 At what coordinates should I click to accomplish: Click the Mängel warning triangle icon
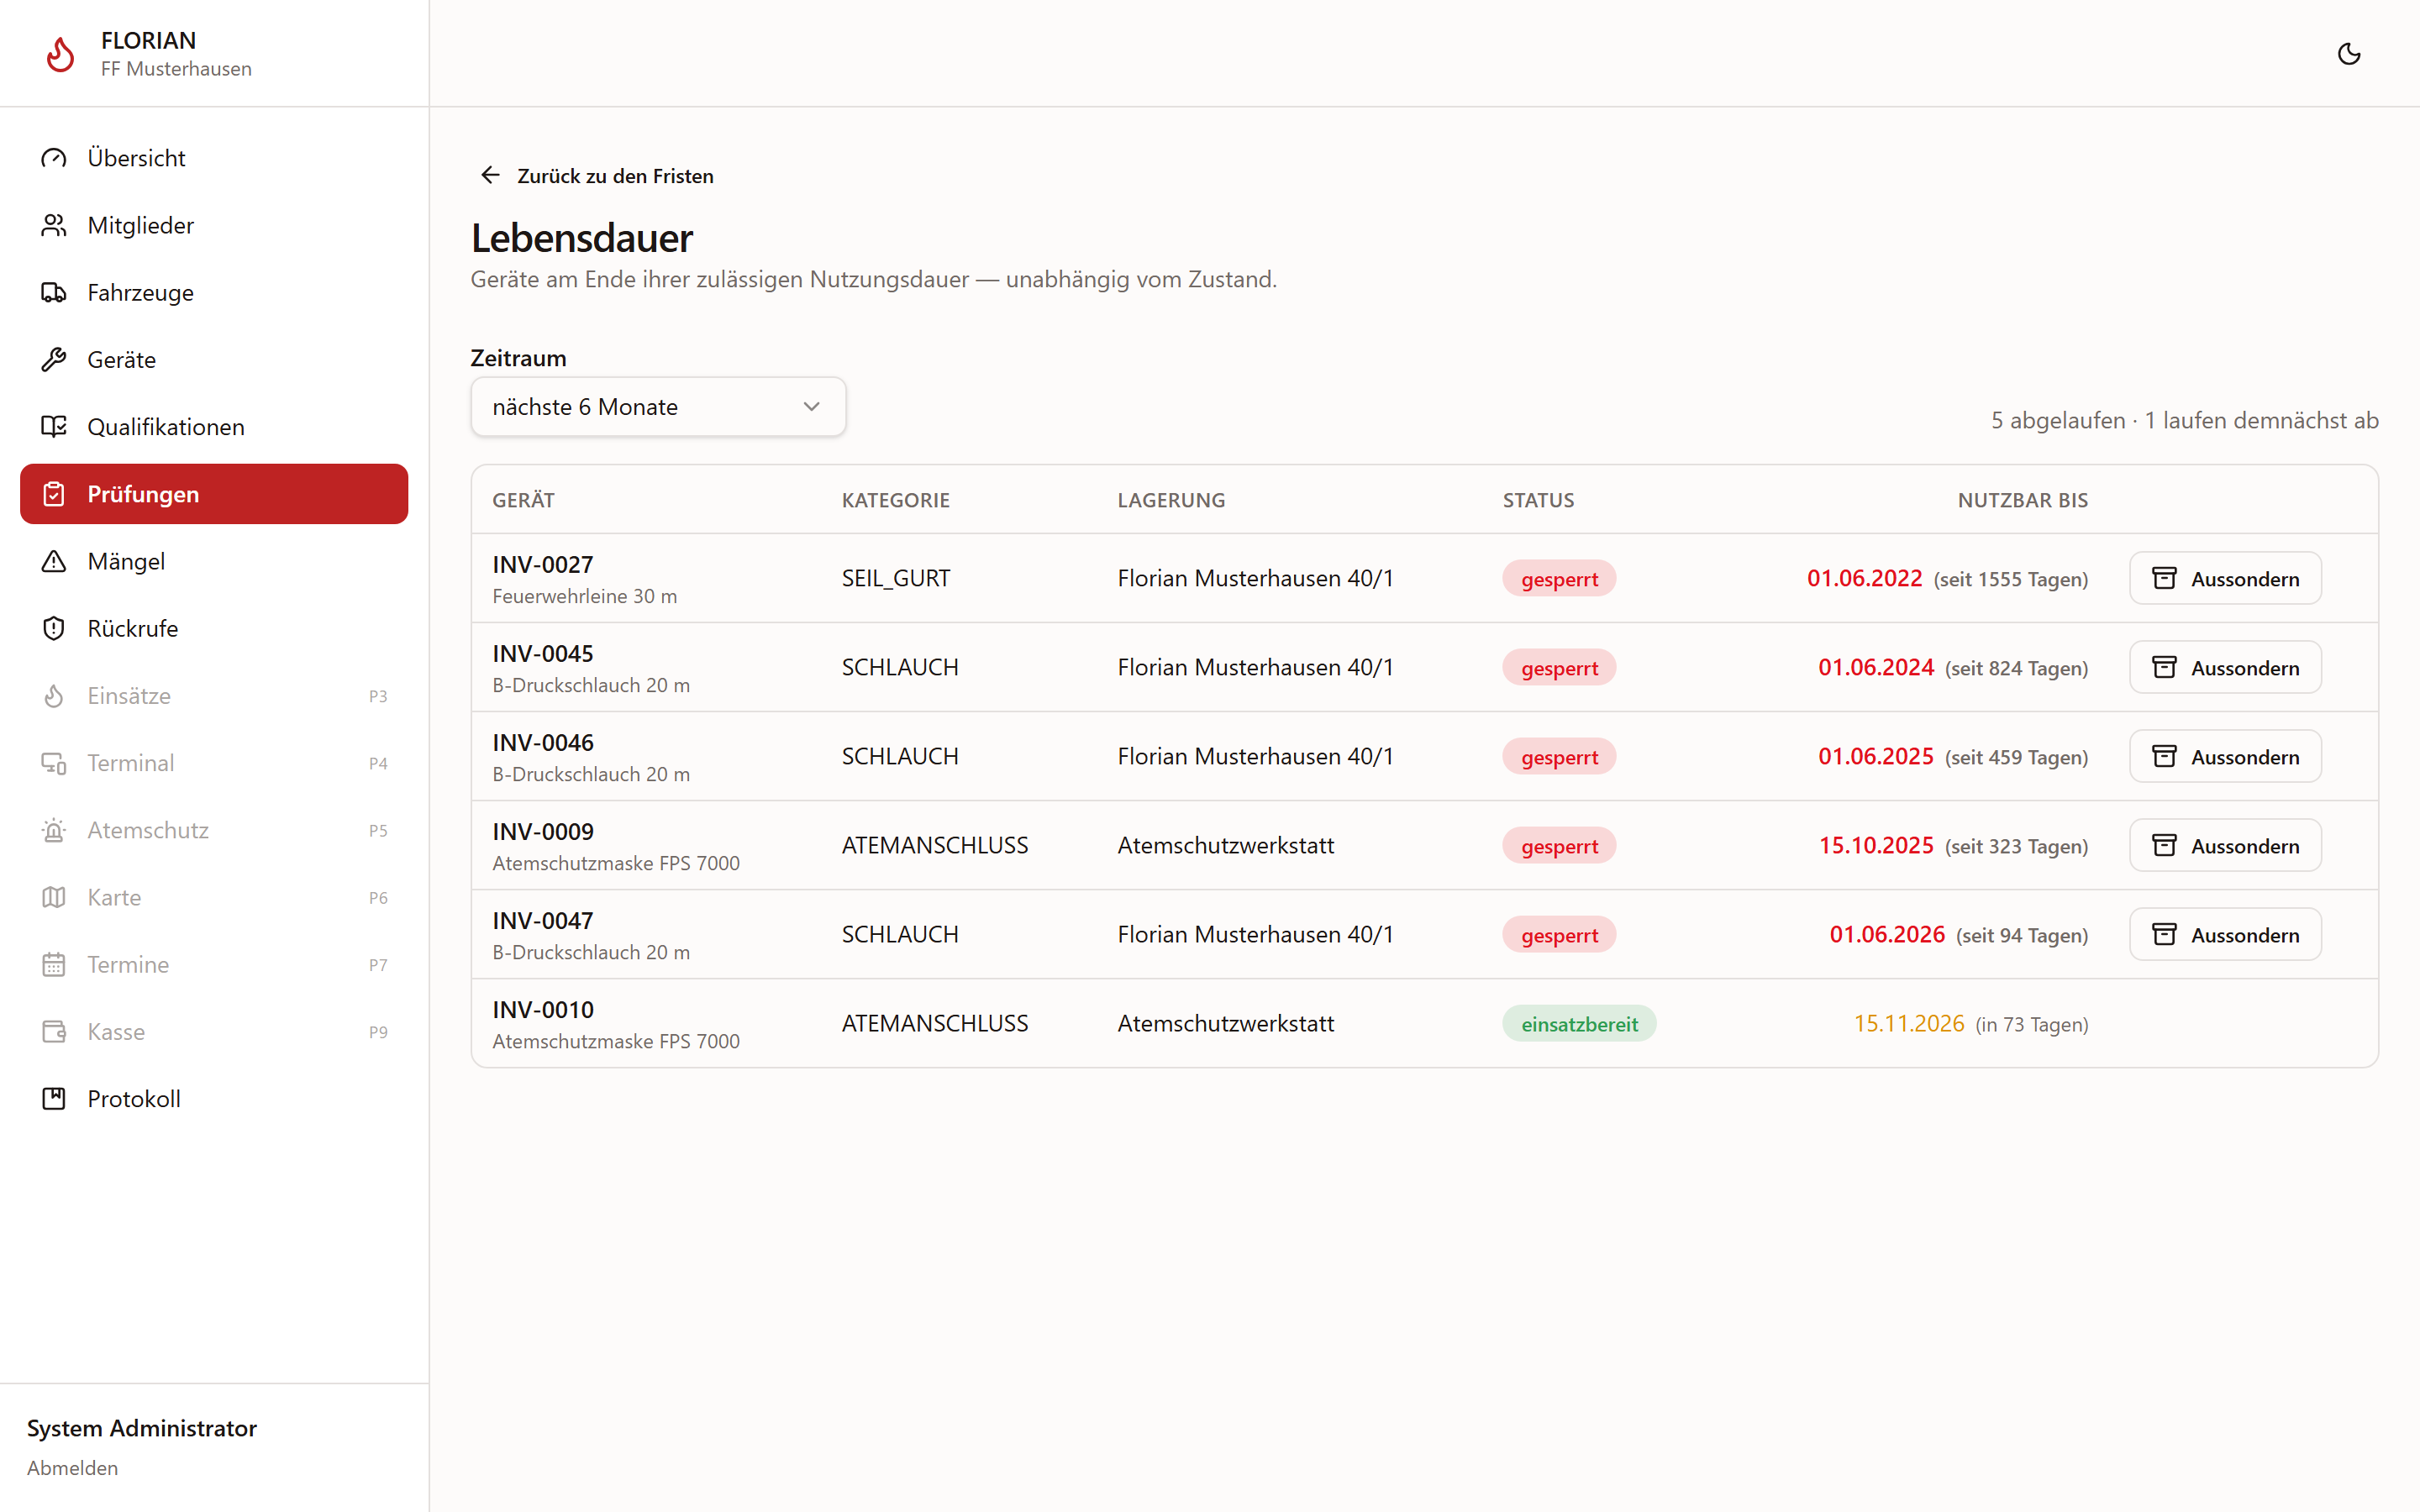54,561
